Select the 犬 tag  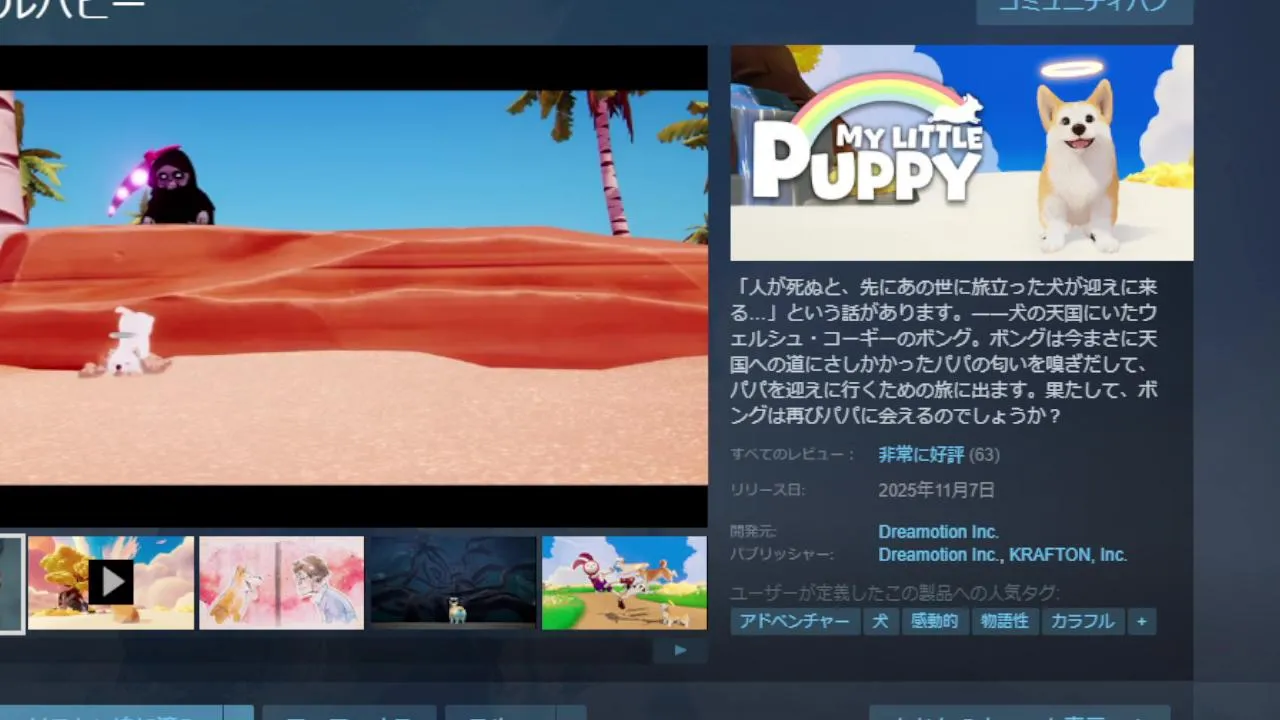(880, 621)
